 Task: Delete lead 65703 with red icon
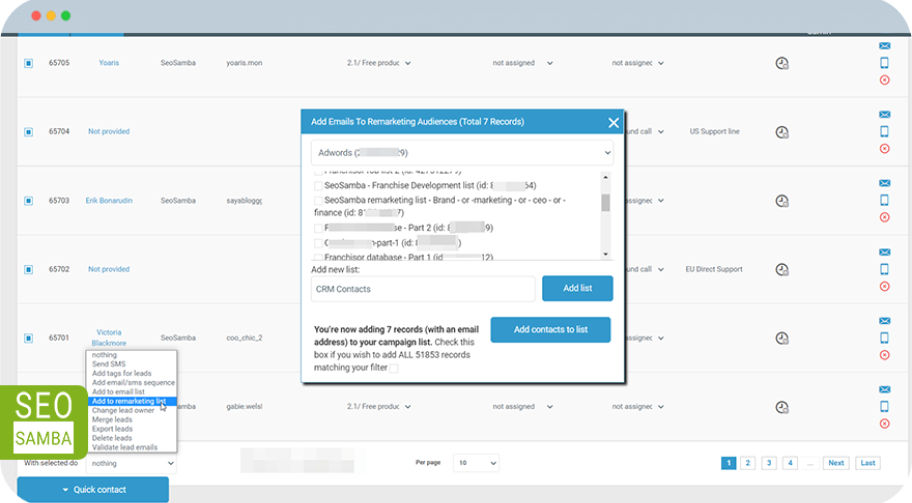point(884,217)
